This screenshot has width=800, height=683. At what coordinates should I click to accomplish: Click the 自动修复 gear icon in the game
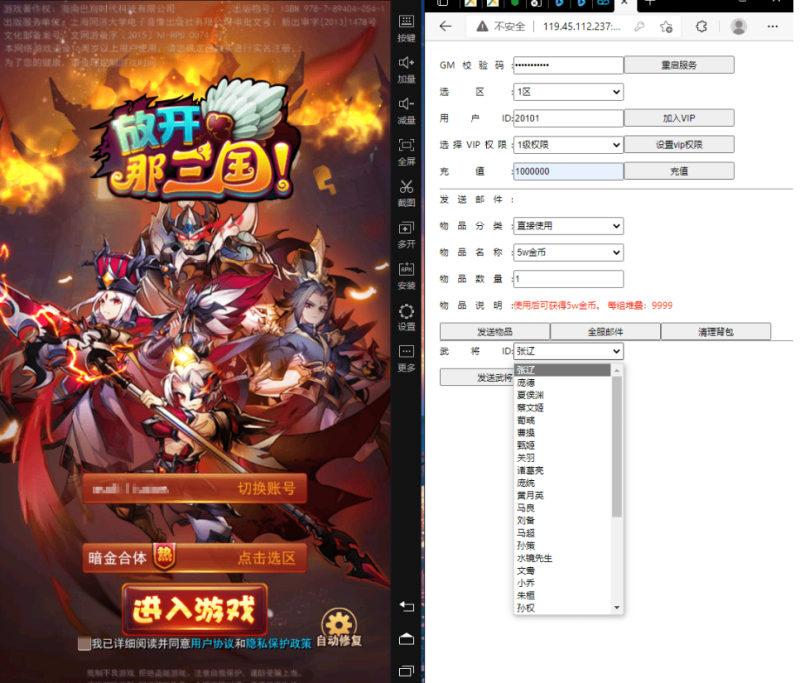tap(339, 622)
